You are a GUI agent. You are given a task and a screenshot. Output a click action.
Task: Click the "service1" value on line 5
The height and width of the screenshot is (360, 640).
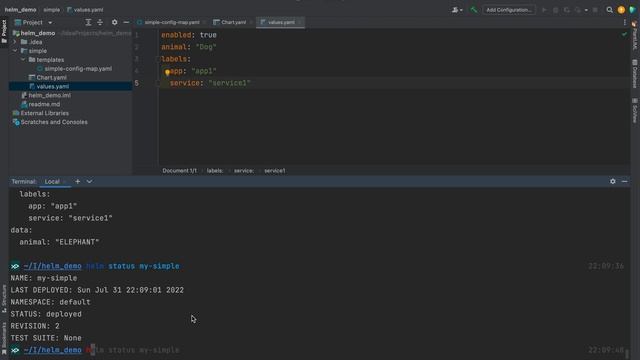point(229,83)
